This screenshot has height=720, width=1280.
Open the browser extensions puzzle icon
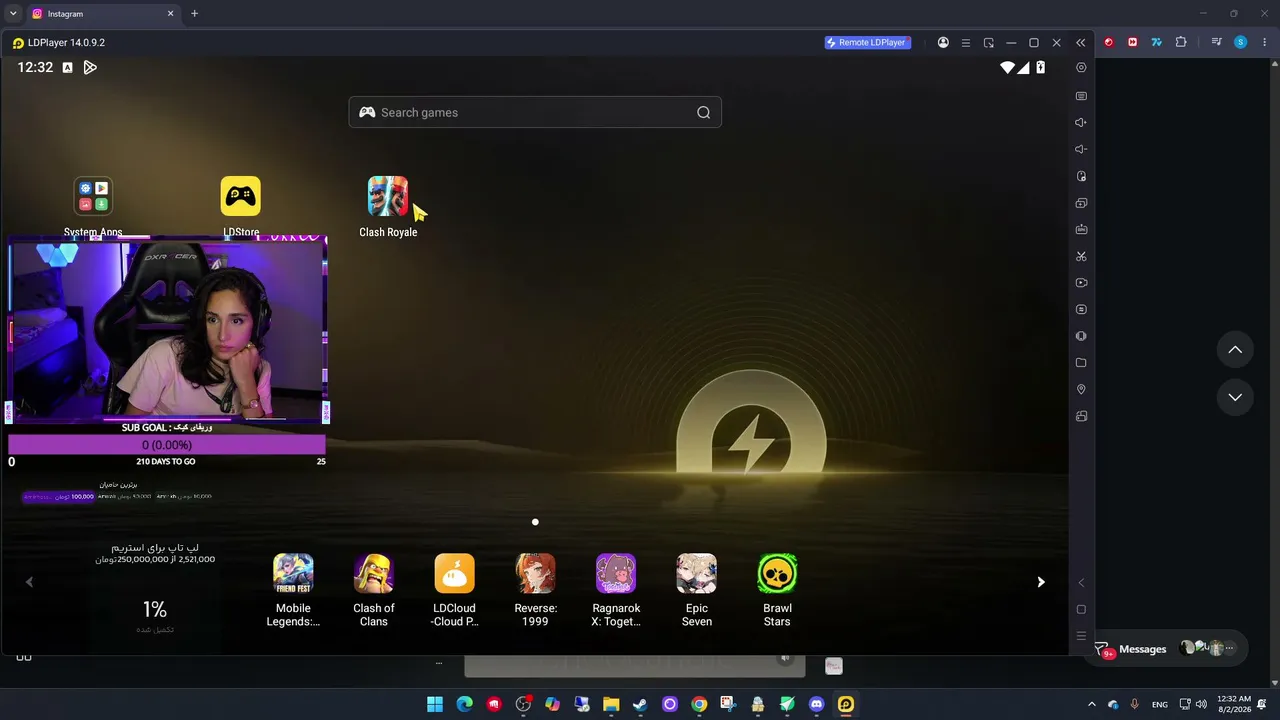point(1181,42)
